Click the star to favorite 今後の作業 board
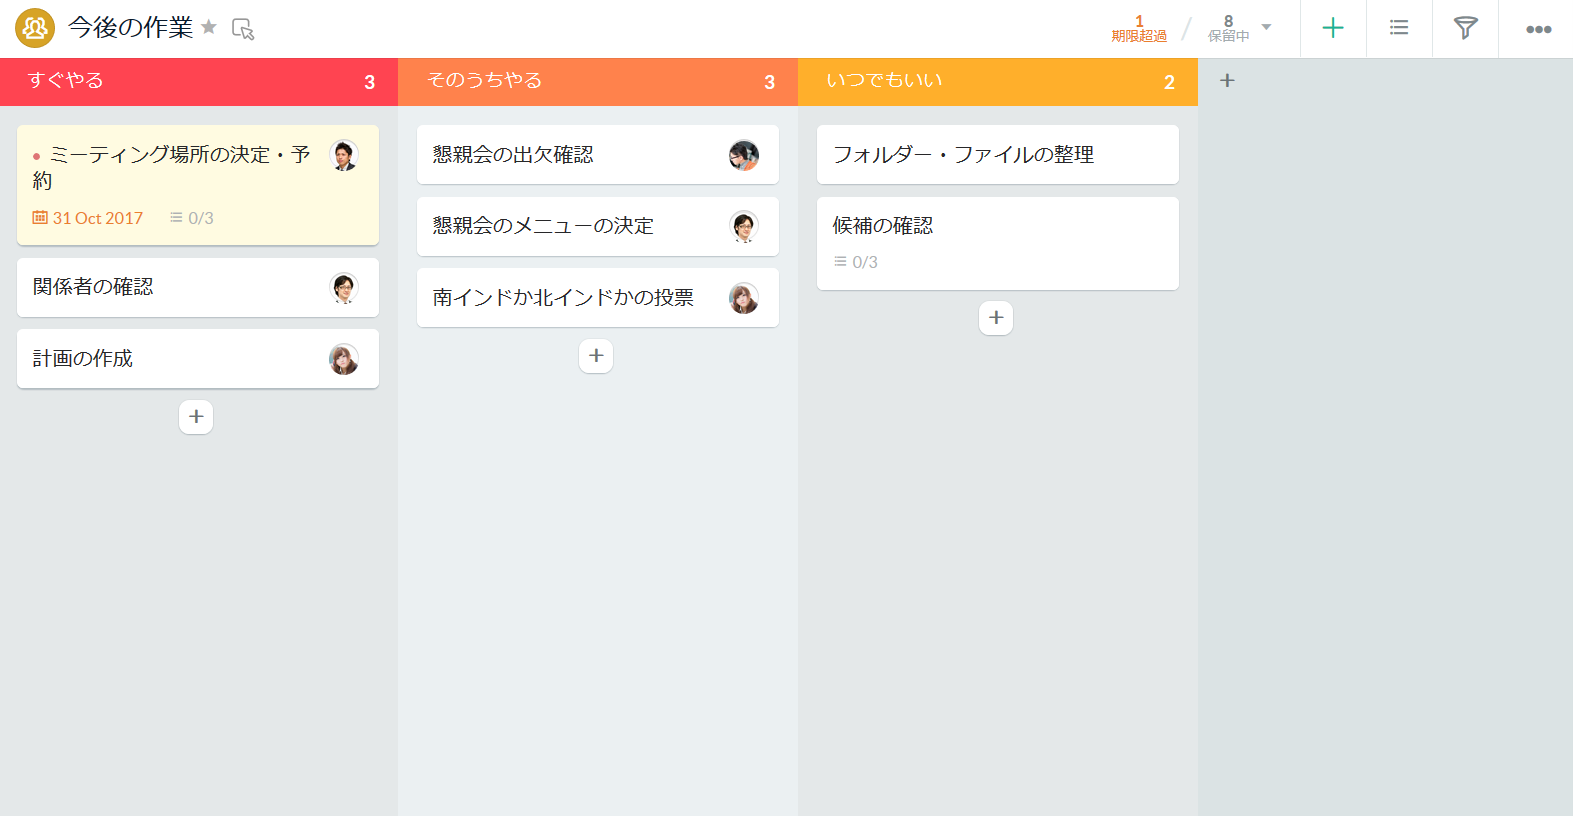 [x=209, y=27]
